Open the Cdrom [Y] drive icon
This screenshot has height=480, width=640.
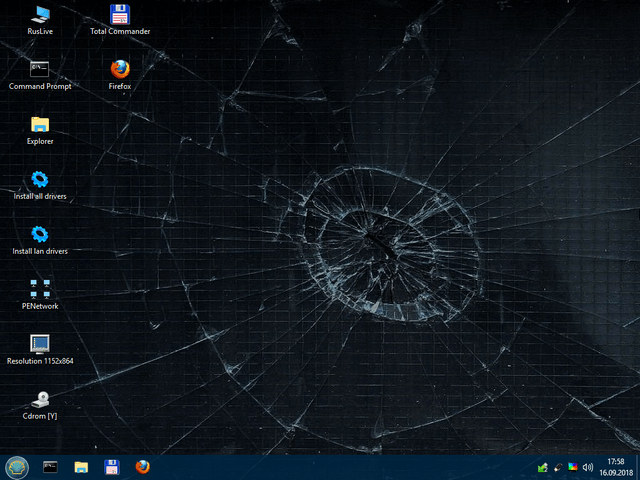click(x=40, y=400)
